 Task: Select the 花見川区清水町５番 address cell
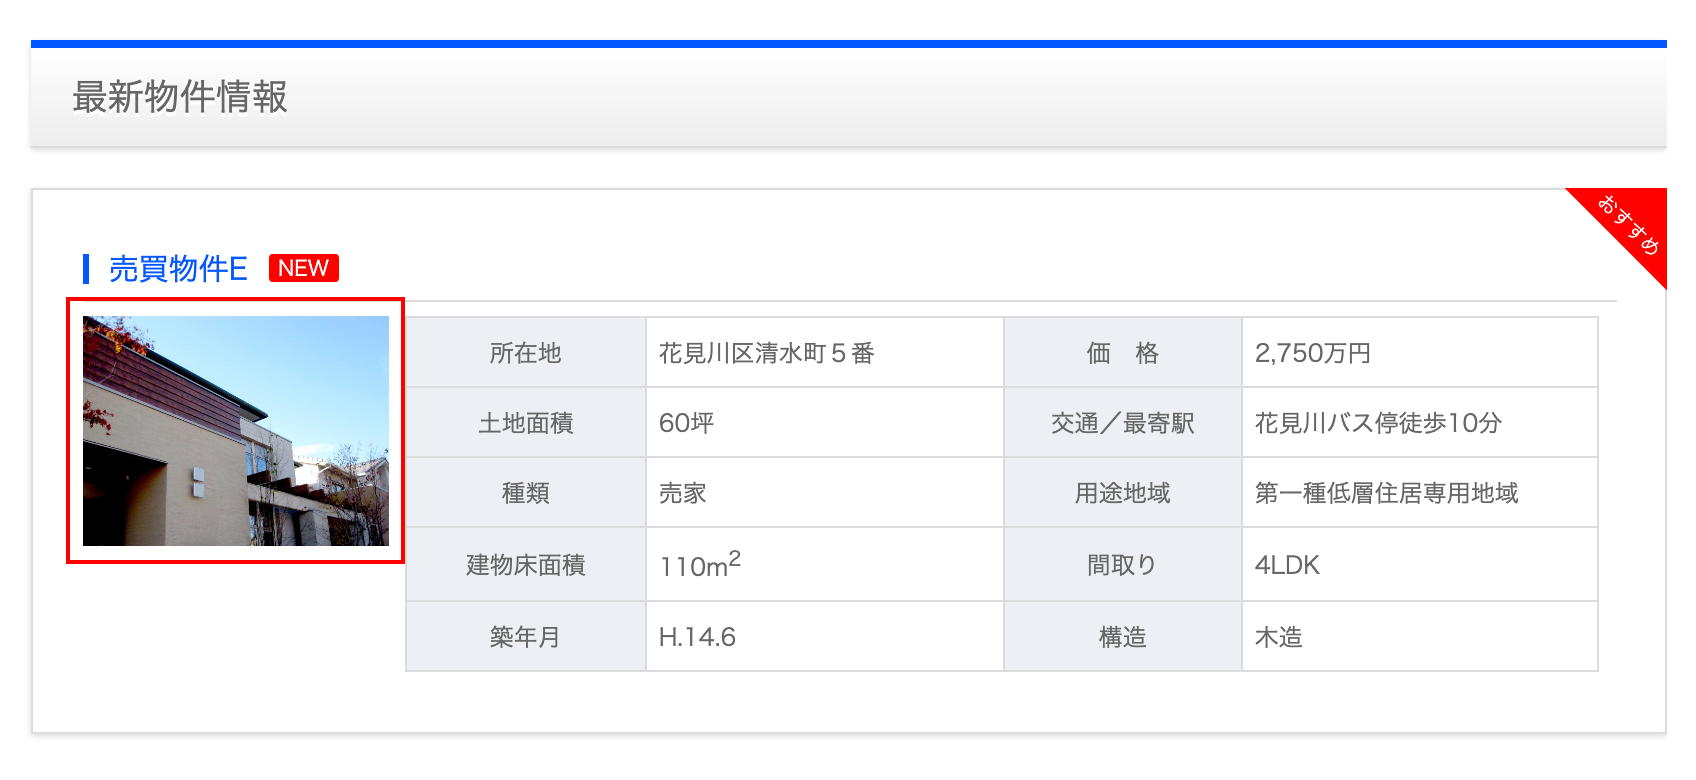825,353
